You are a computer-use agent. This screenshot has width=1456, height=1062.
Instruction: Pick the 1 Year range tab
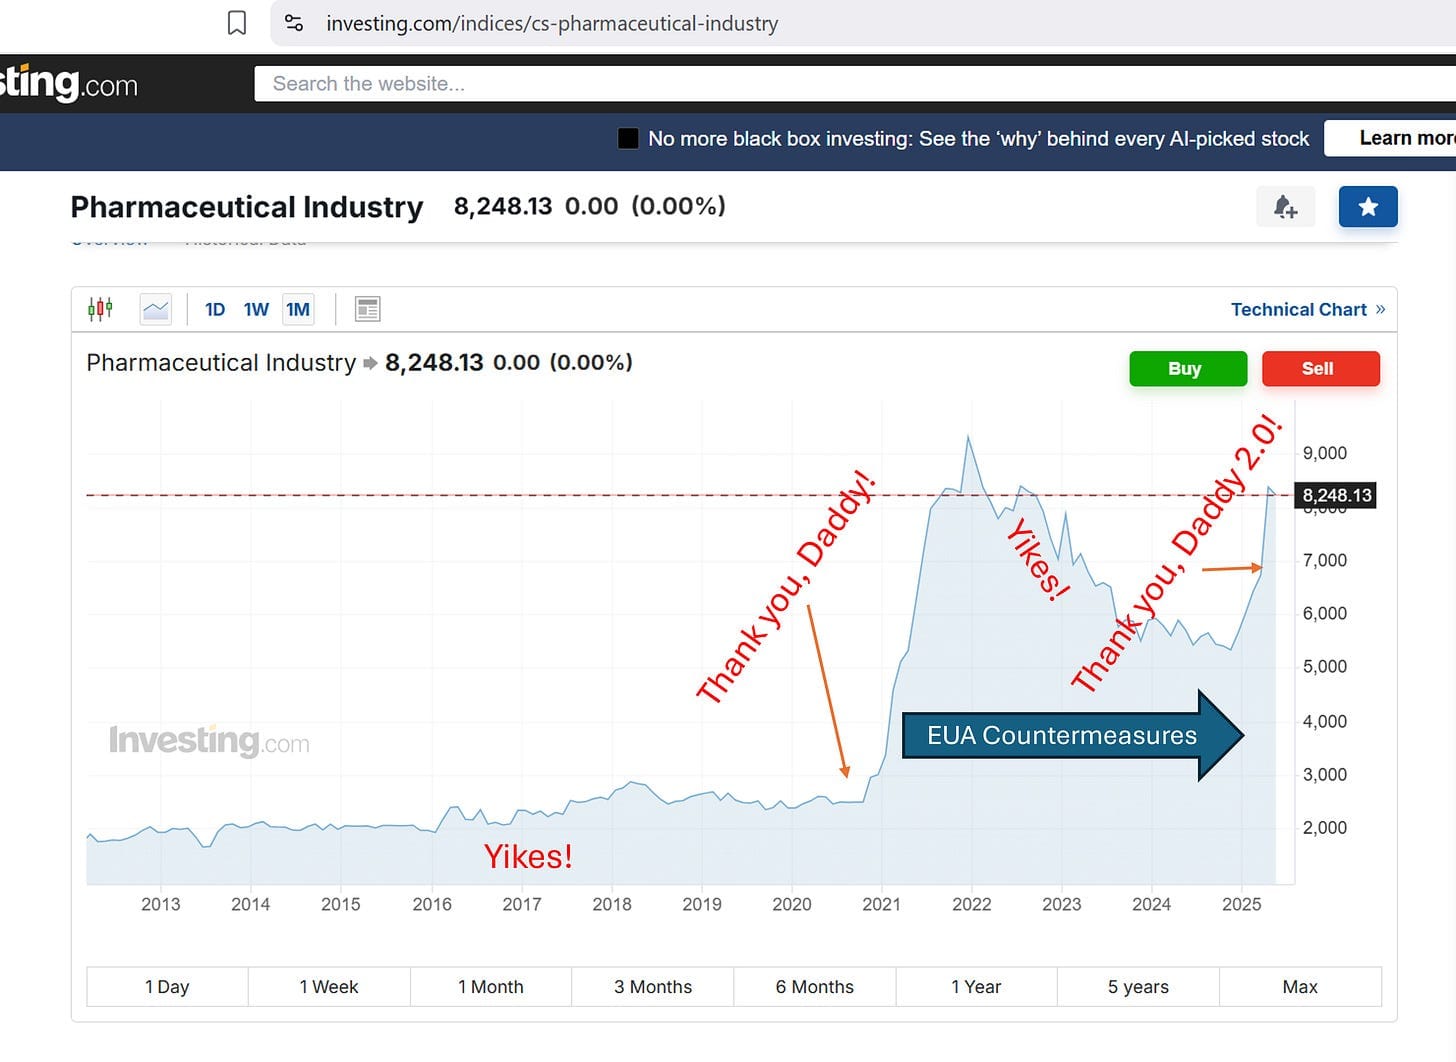pos(976,987)
